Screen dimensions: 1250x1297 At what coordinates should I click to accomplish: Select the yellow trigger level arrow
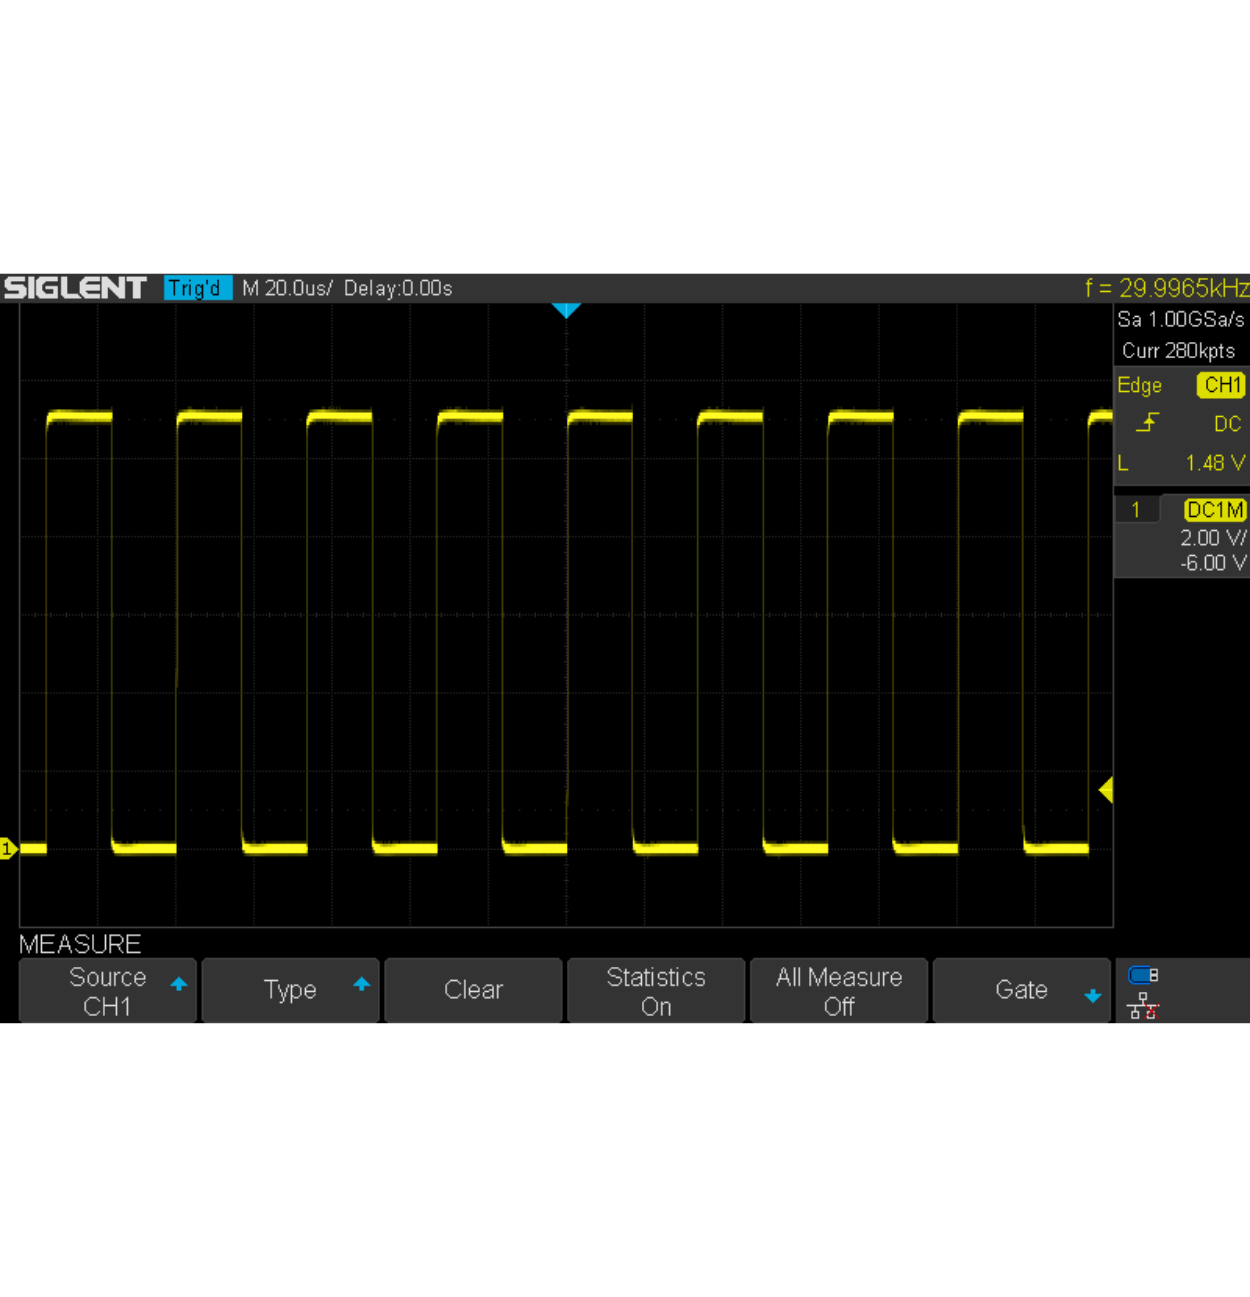tap(1106, 790)
